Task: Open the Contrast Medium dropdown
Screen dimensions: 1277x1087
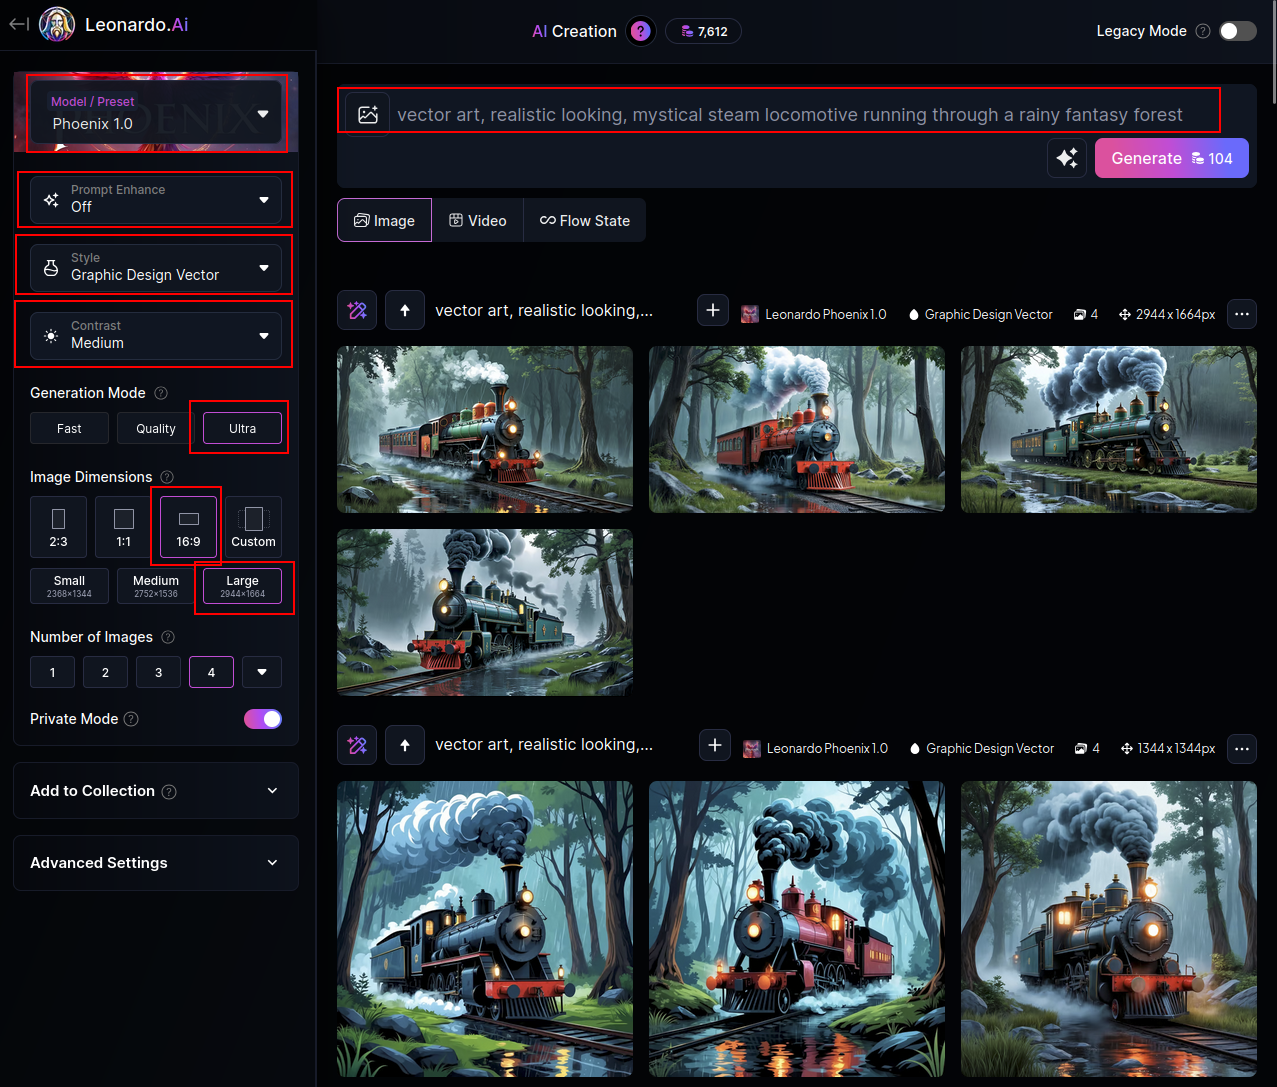Action: coord(156,335)
